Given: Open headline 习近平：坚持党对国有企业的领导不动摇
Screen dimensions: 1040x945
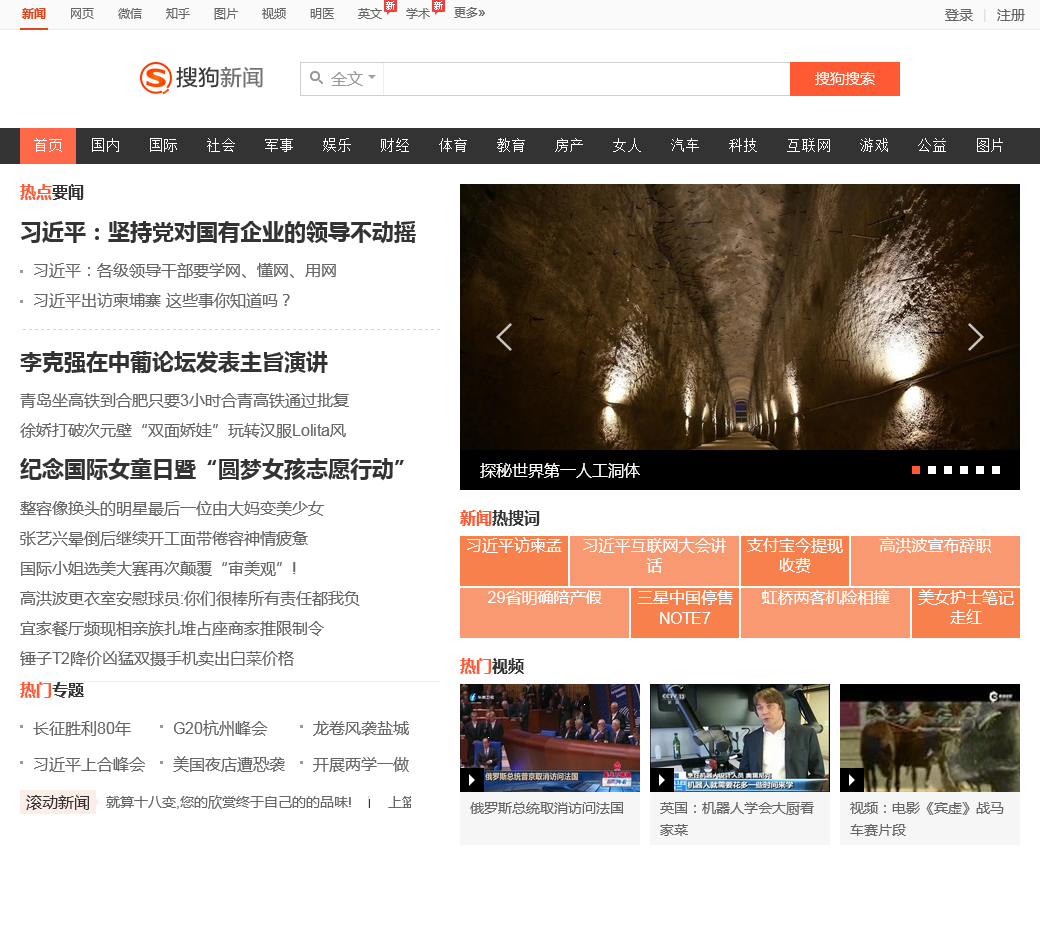Looking at the screenshot, I should [218, 233].
